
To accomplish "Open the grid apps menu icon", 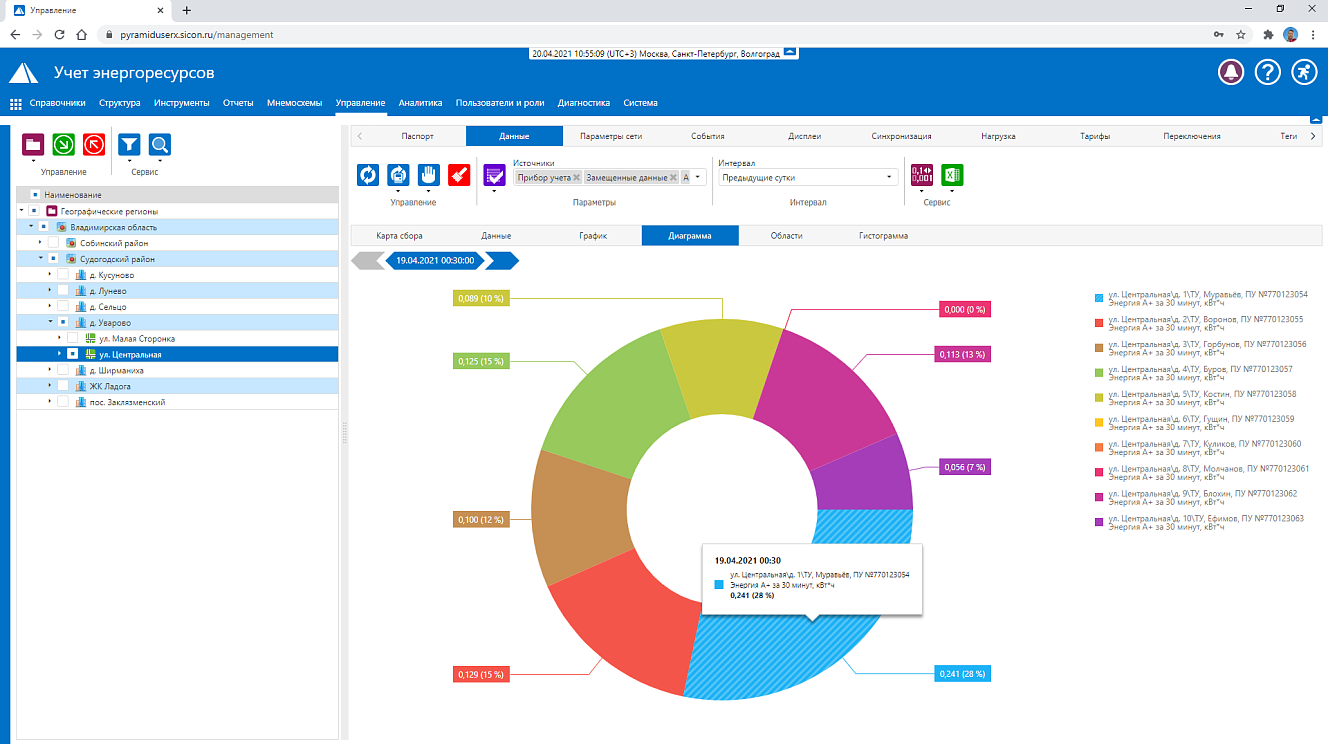I will (16, 103).
